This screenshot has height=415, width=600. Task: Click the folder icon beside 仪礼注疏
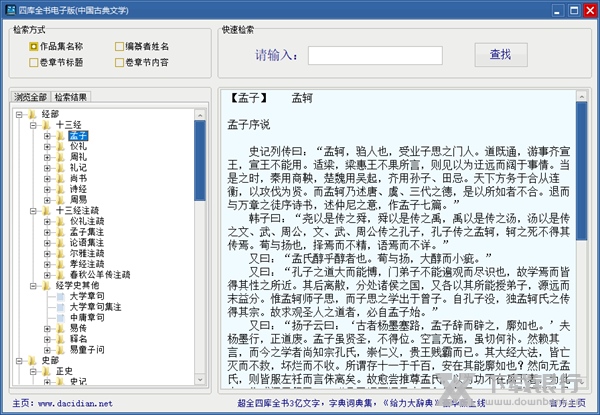coord(60,221)
